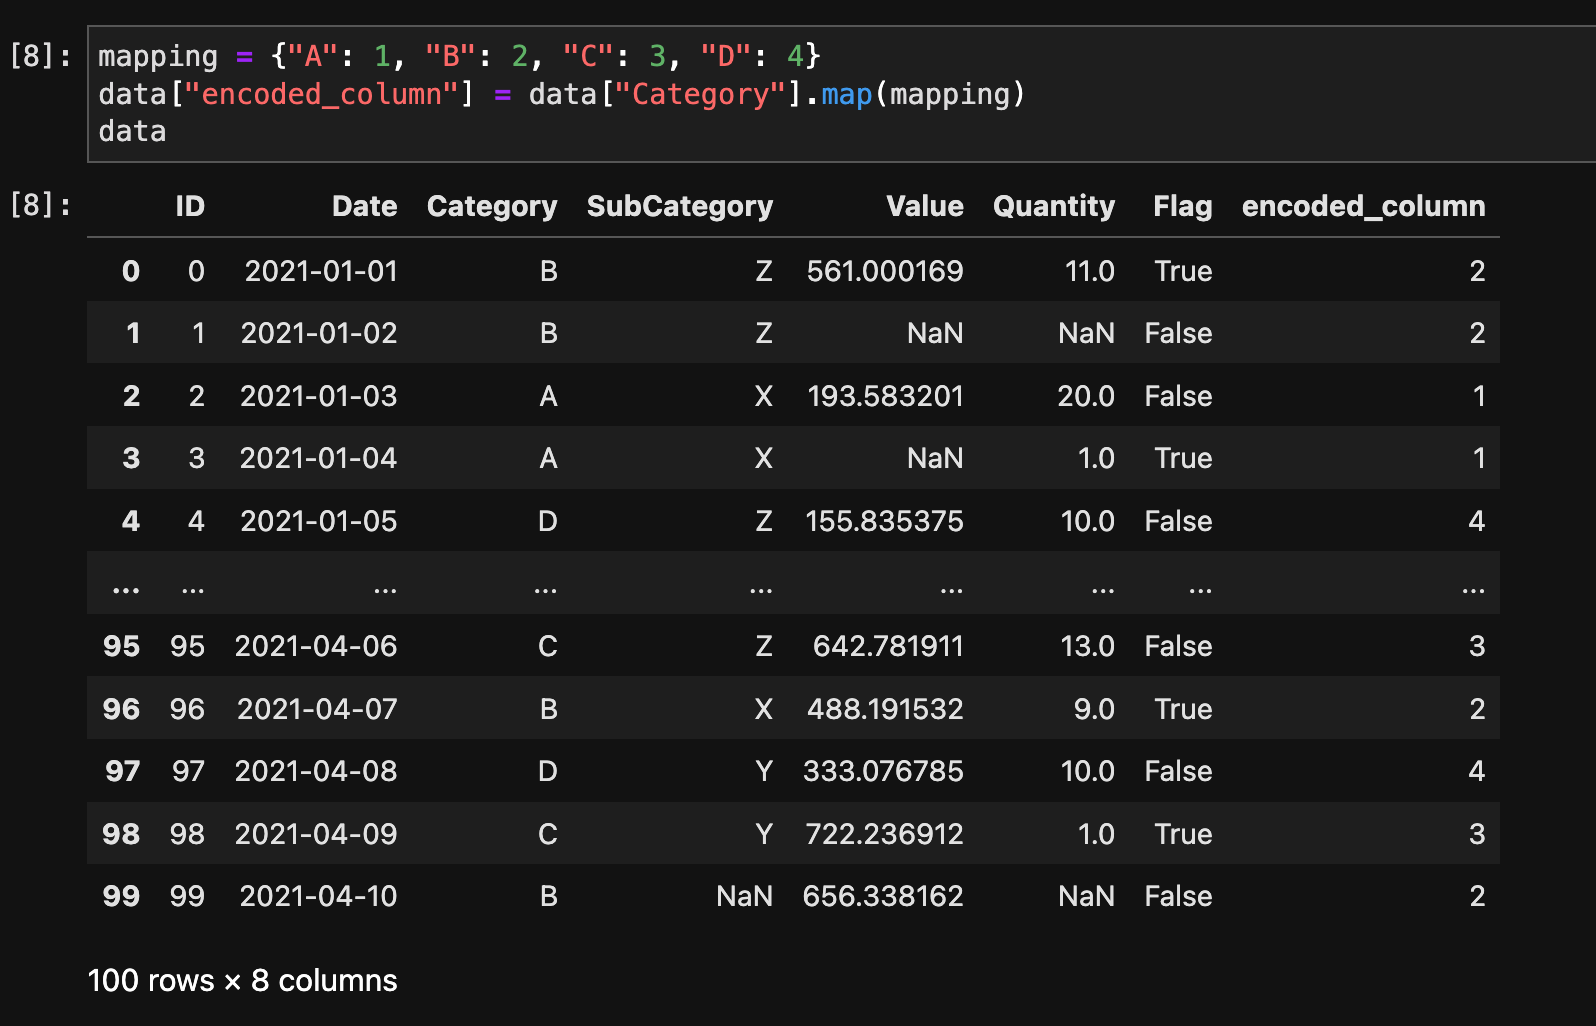Click the value cell 193.583201
The height and width of the screenshot is (1026, 1596).
click(885, 396)
